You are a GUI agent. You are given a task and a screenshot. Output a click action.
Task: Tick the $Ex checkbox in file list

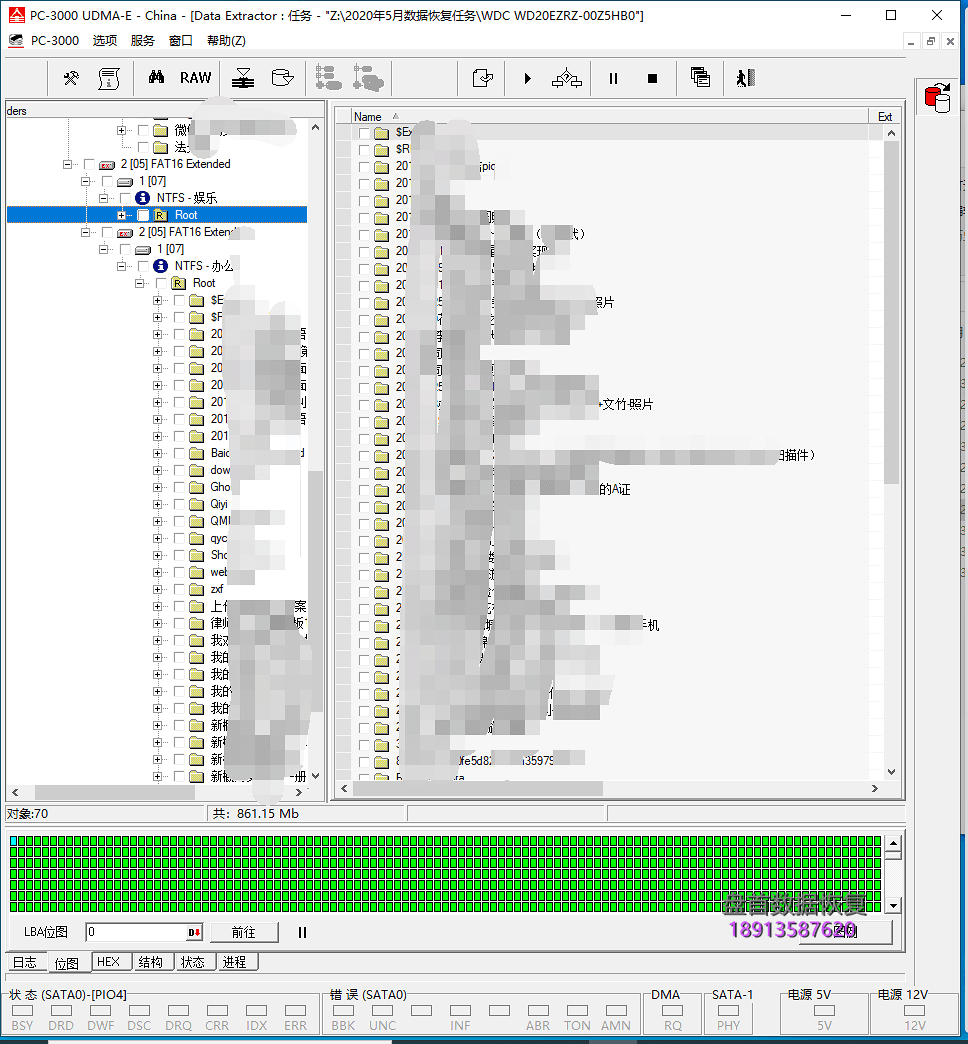[x=363, y=133]
